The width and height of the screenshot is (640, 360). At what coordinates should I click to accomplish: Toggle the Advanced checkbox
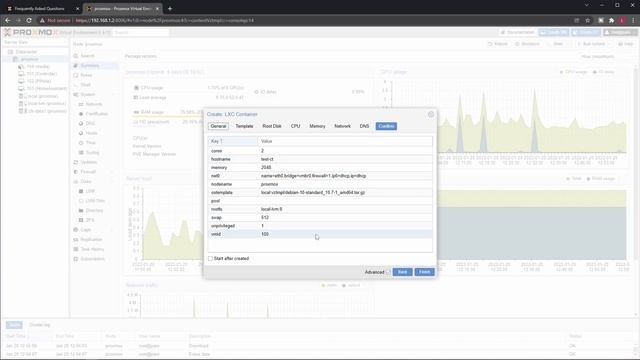pyautogui.click(x=388, y=272)
